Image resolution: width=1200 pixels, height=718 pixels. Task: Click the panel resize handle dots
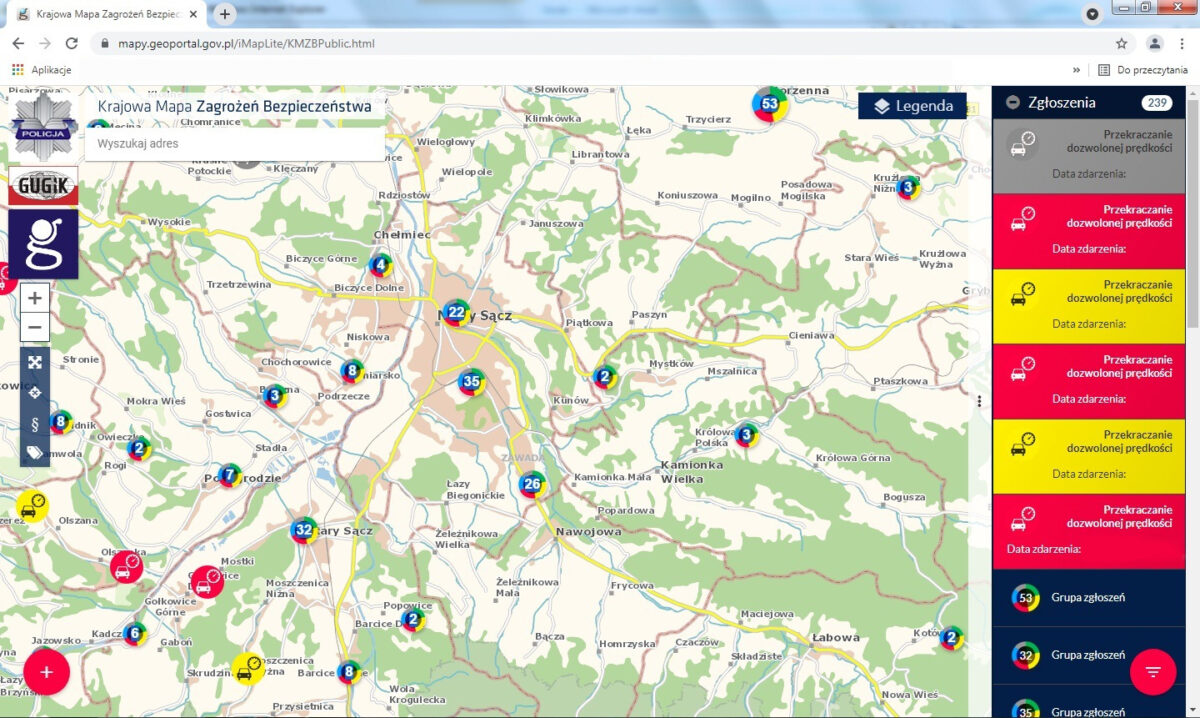pyautogui.click(x=980, y=401)
